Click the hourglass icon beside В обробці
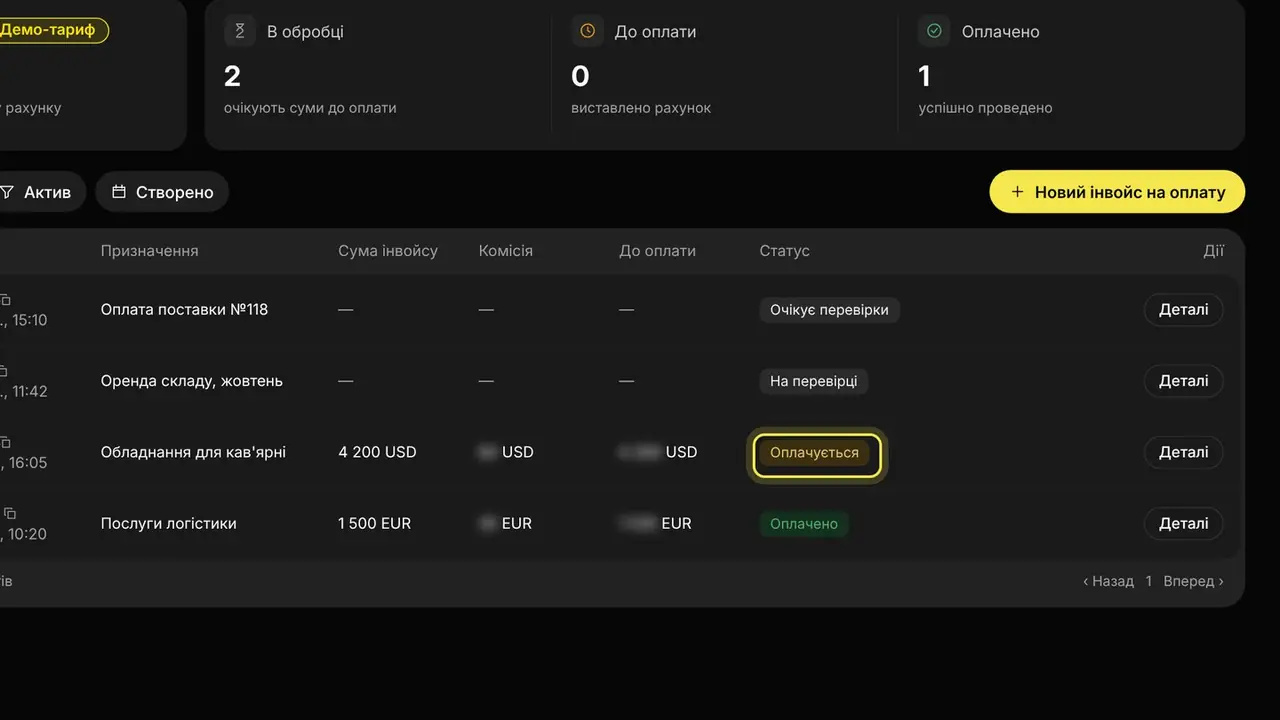1280x720 pixels. 239,31
